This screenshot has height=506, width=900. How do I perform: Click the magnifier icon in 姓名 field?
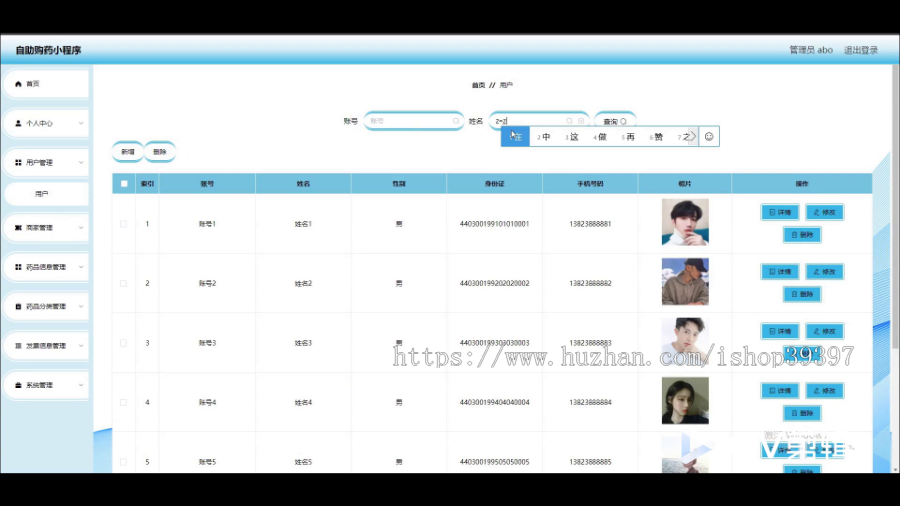click(x=569, y=121)
